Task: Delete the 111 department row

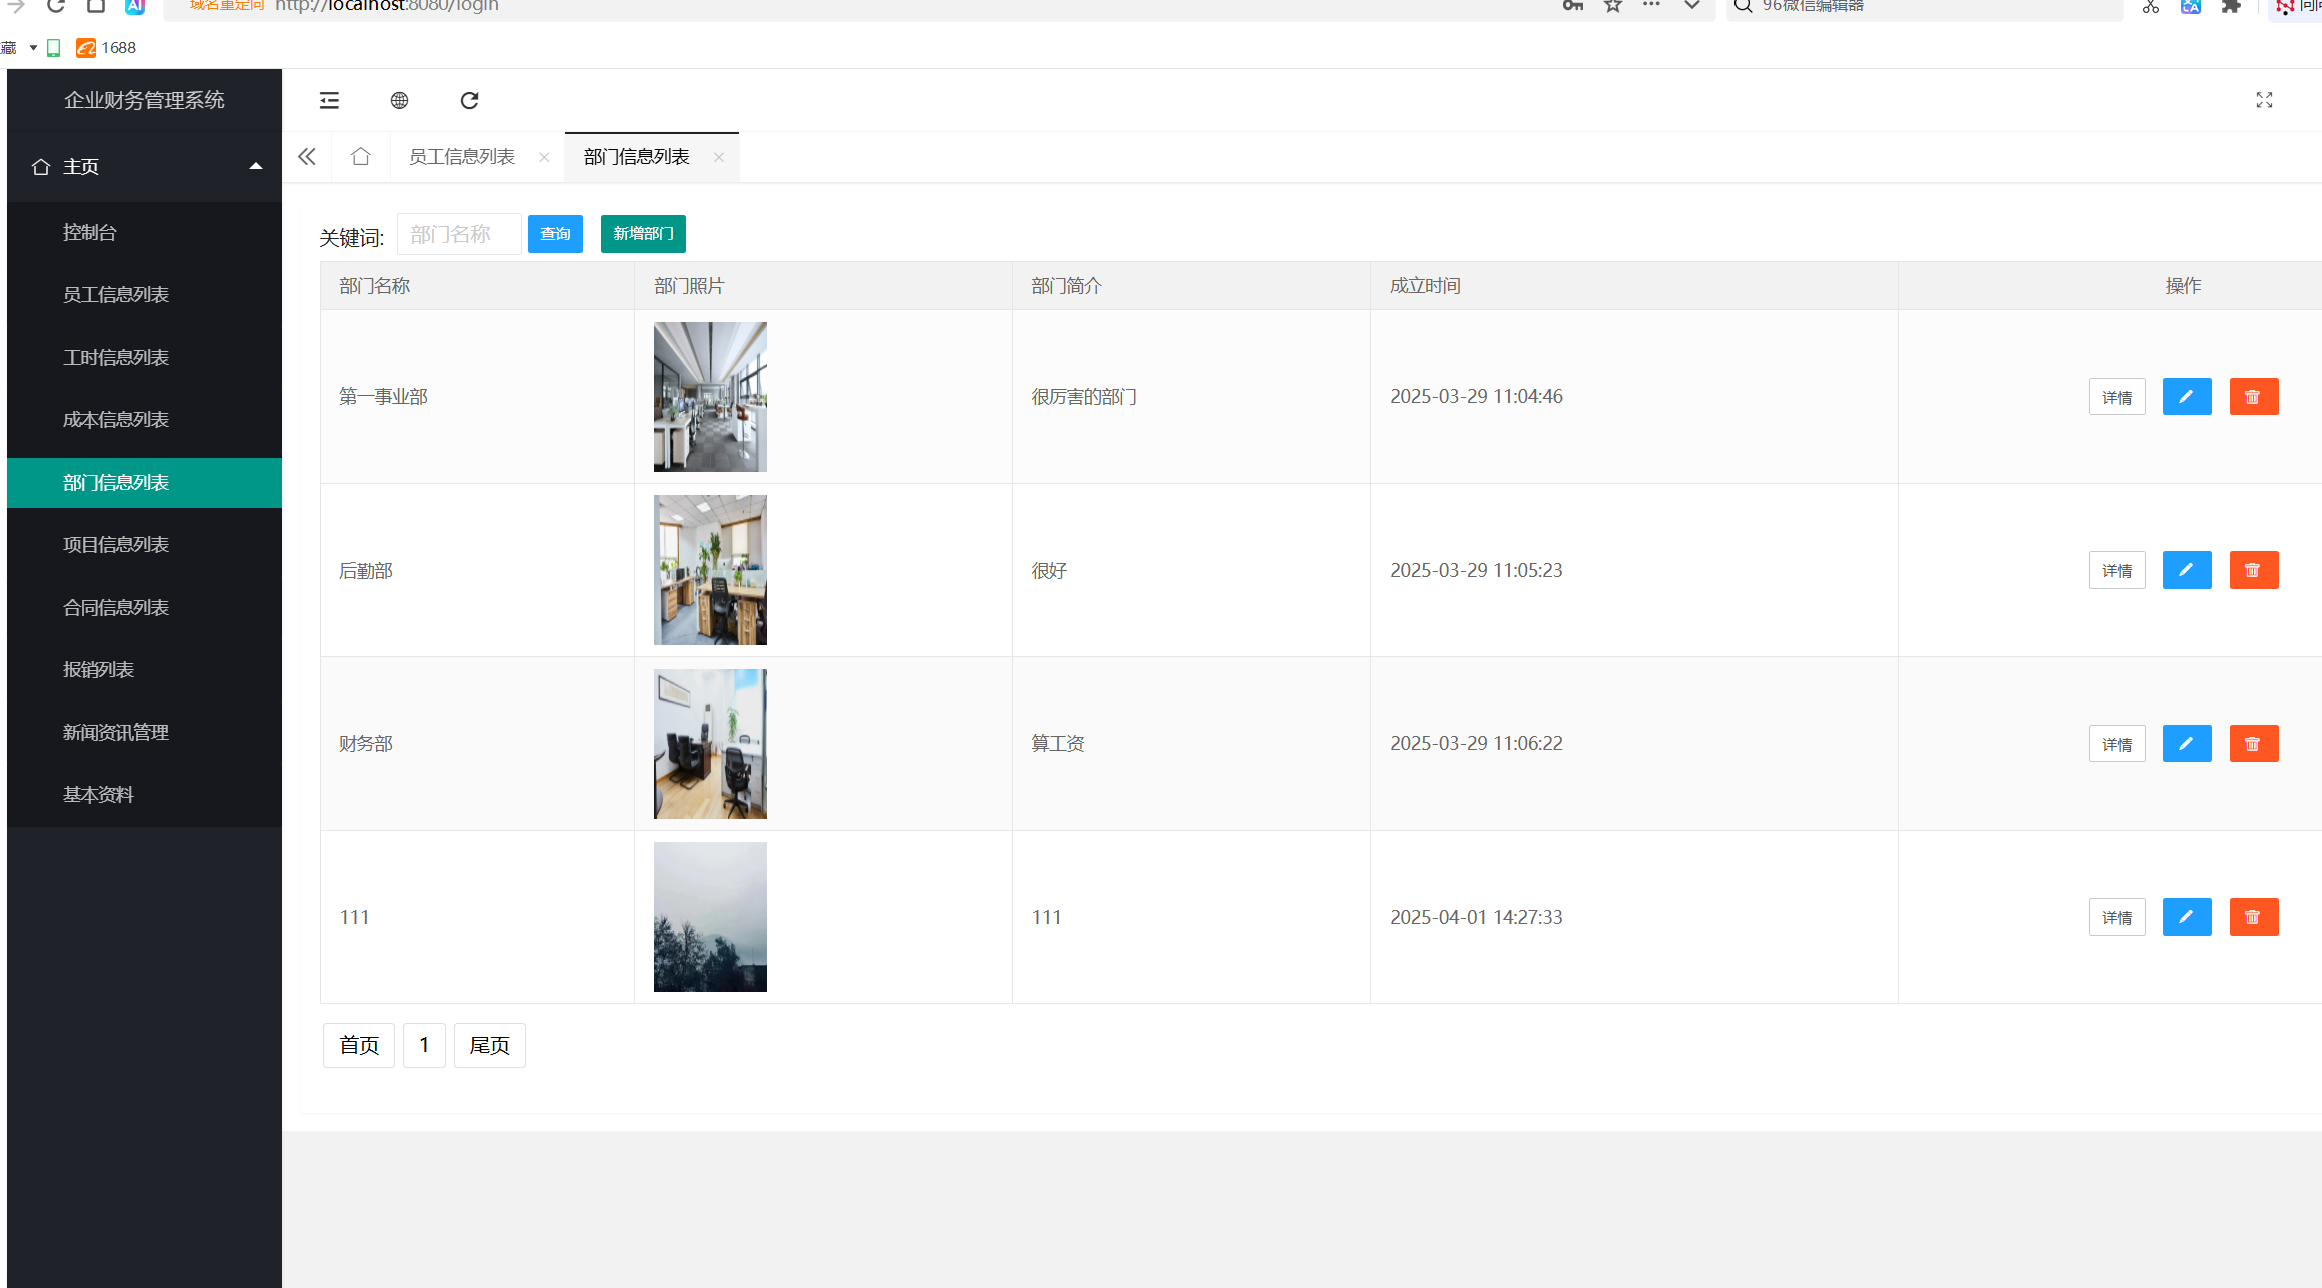Action: point(2253,917)
